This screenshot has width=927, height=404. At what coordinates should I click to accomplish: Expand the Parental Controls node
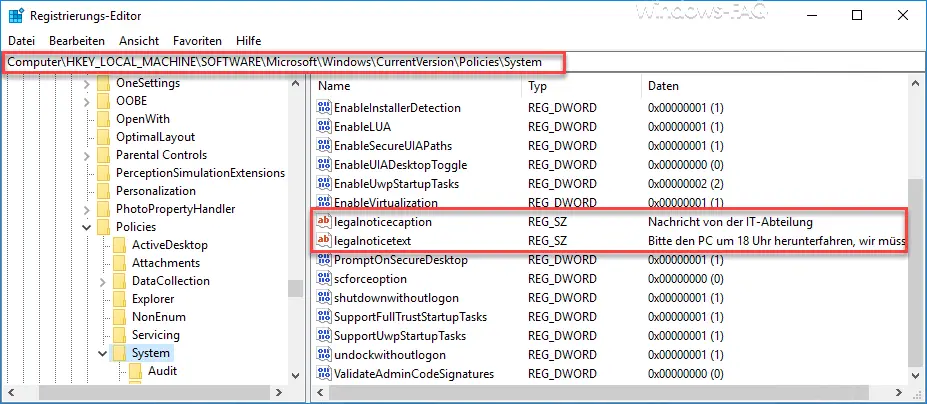pyautogui.click(x=87, y=155)
